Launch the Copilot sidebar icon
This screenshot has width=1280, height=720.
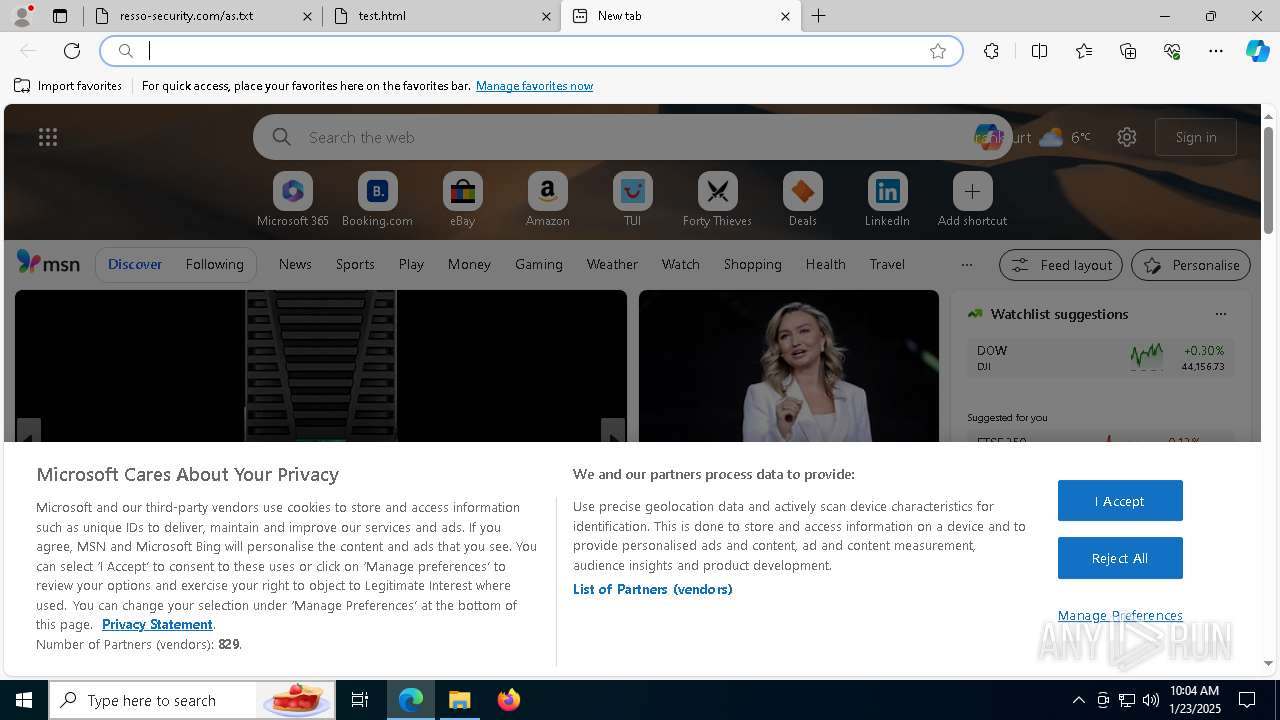(x=1257, y=51)
